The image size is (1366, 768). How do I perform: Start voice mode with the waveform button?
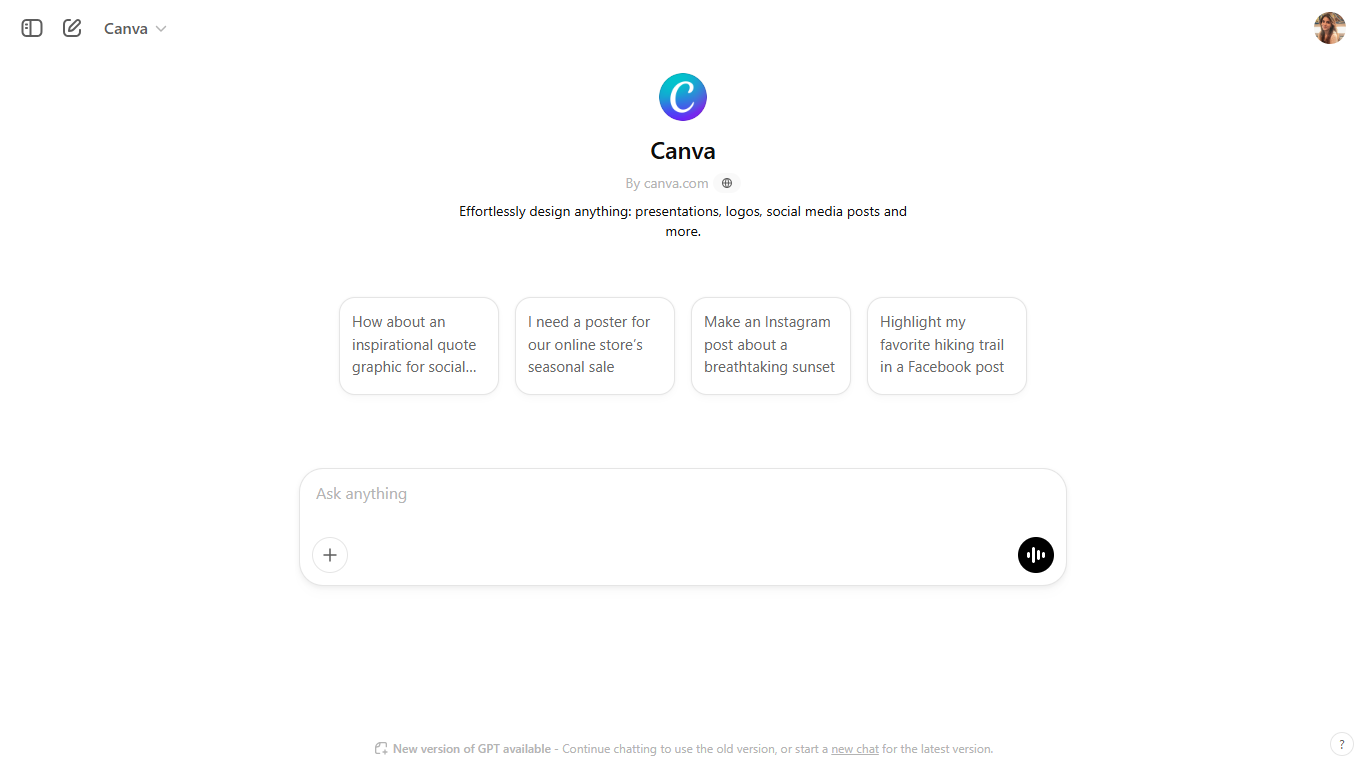[x=1036, y=555]
